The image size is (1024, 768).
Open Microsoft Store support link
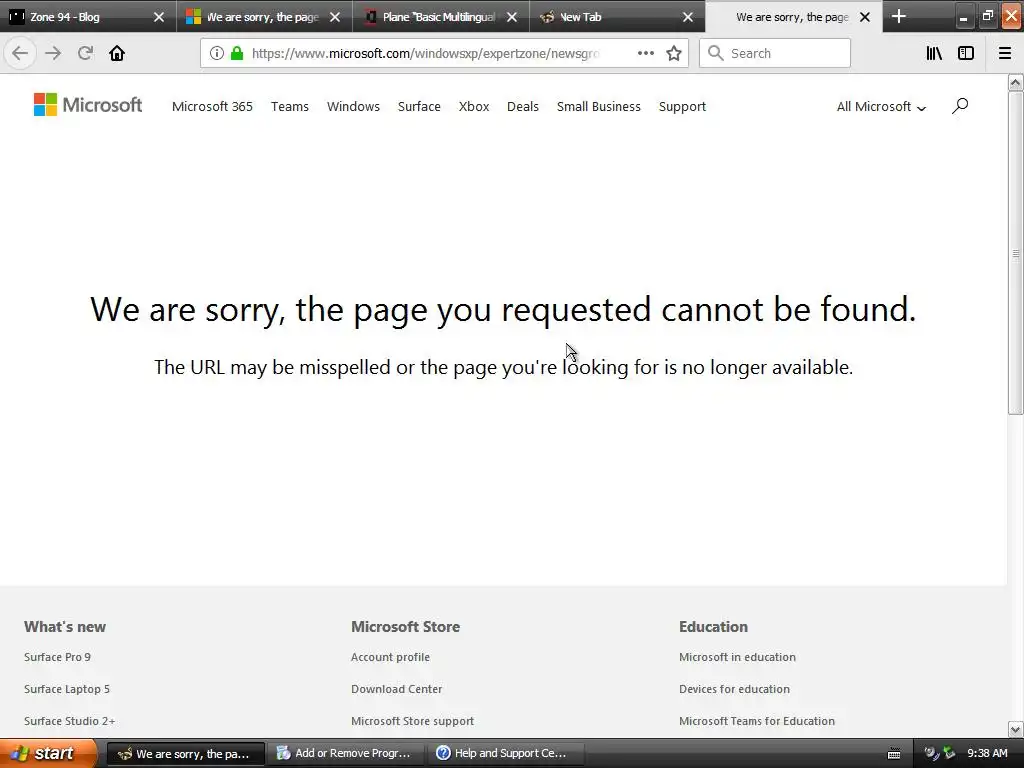click(x=413, y=721)
